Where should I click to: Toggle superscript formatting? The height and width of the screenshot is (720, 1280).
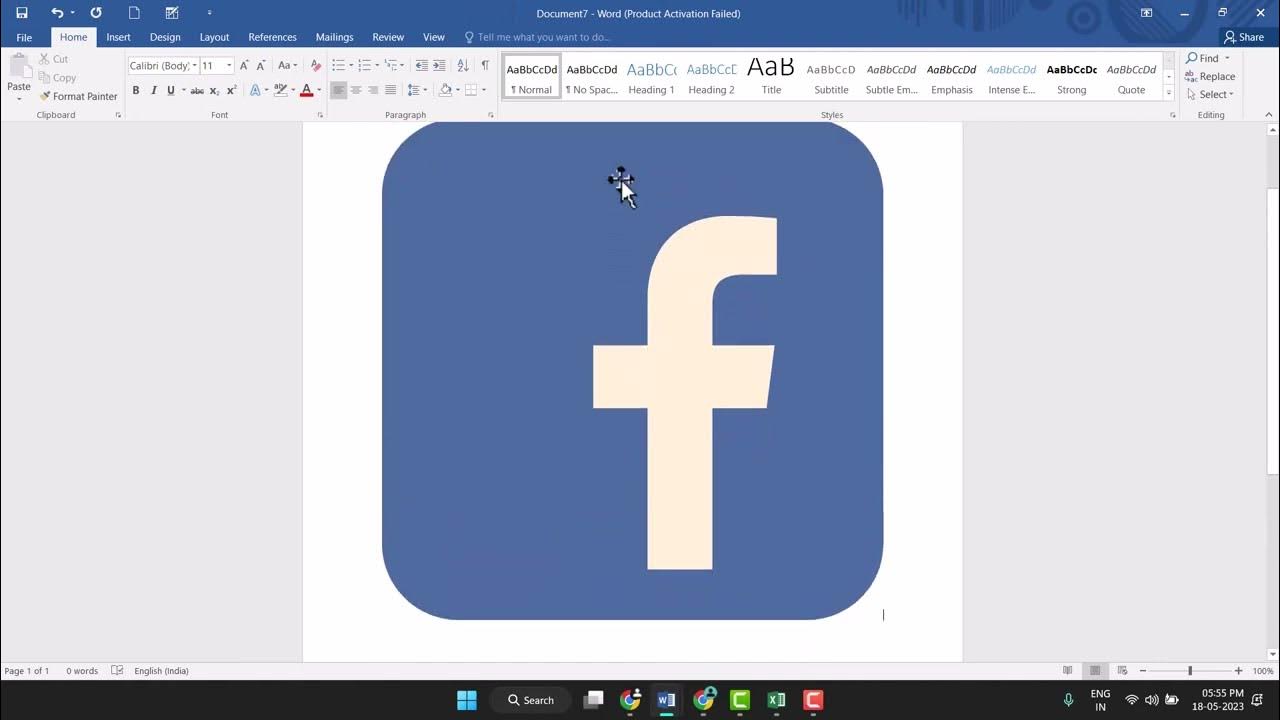(x=231, y=90)
